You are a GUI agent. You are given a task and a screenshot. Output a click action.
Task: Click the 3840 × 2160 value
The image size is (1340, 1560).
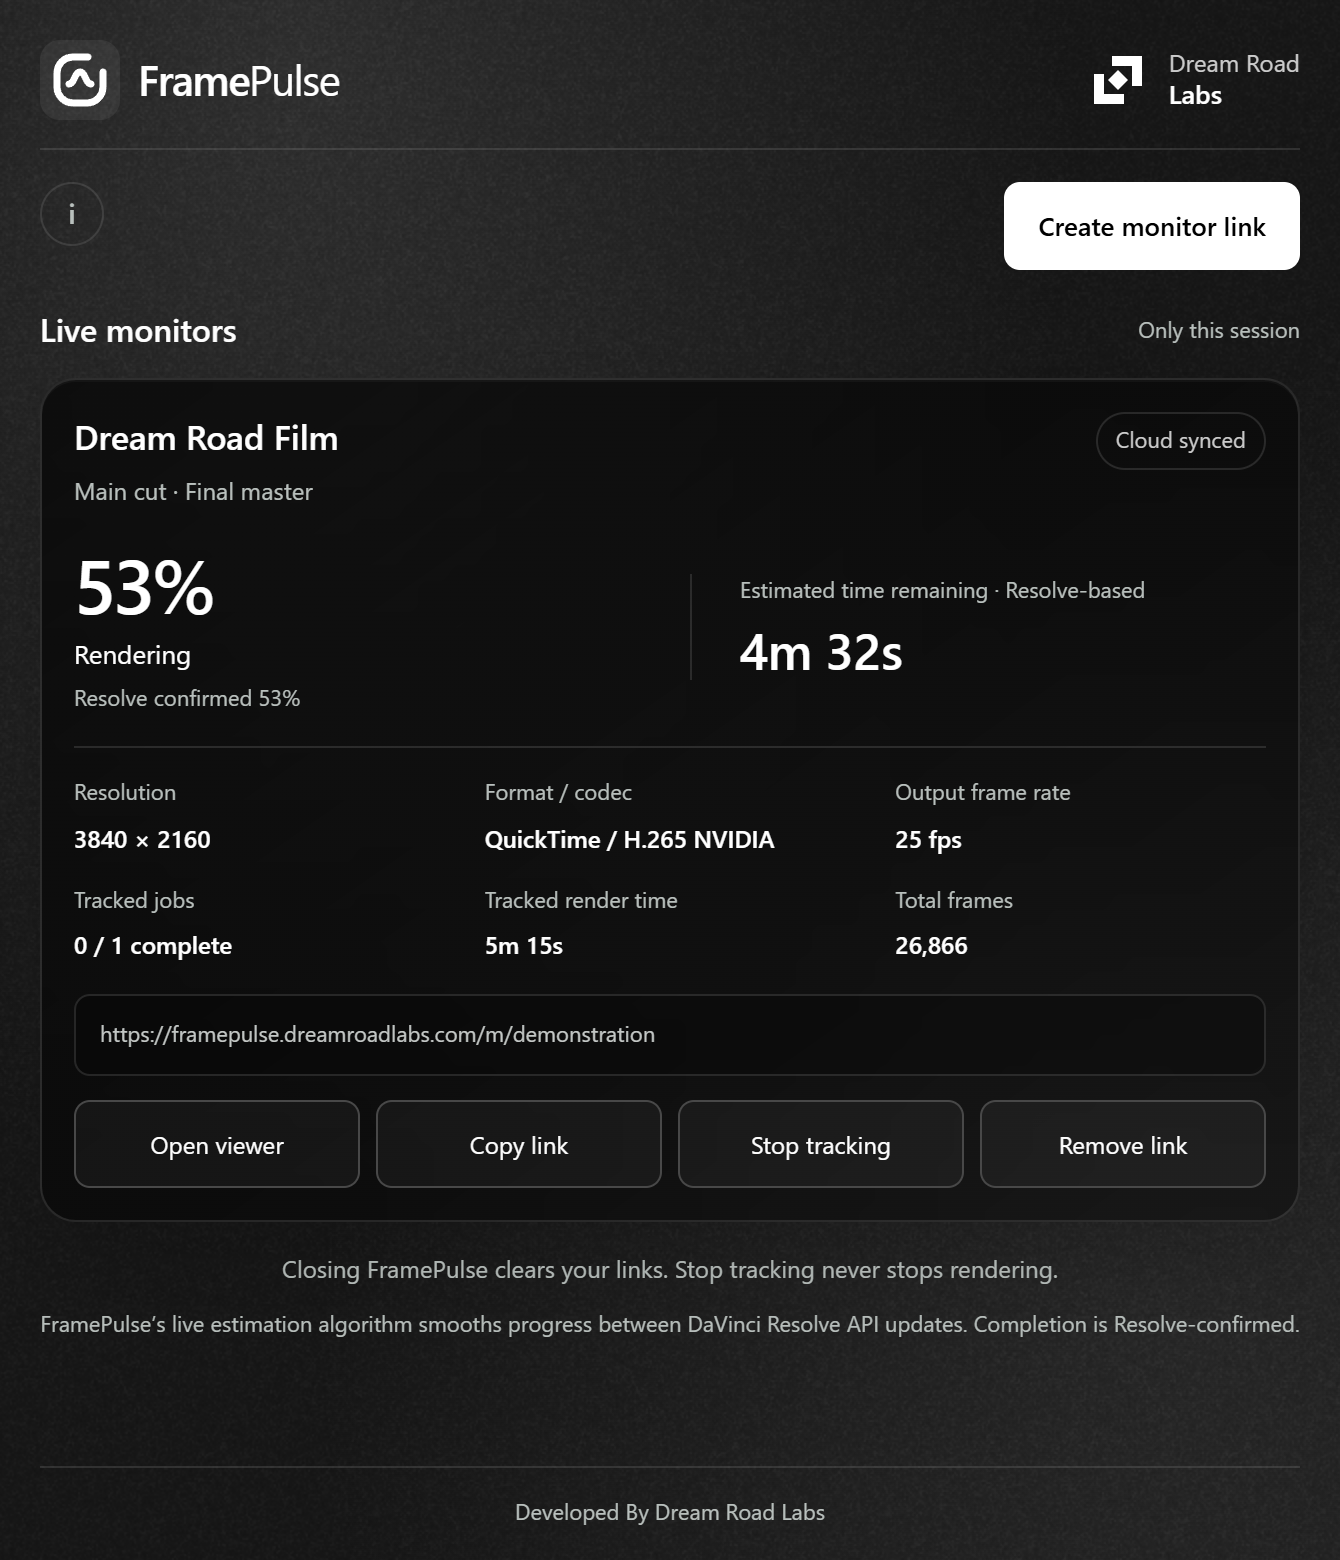point(142,840)
